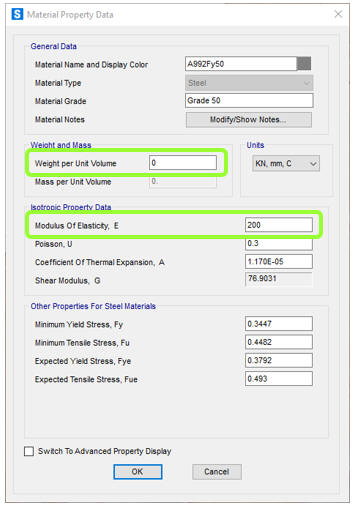Click the 'Coefficient Of Thermal Expansion, A' label
This screenshot has width=362, height=506.
100,262
